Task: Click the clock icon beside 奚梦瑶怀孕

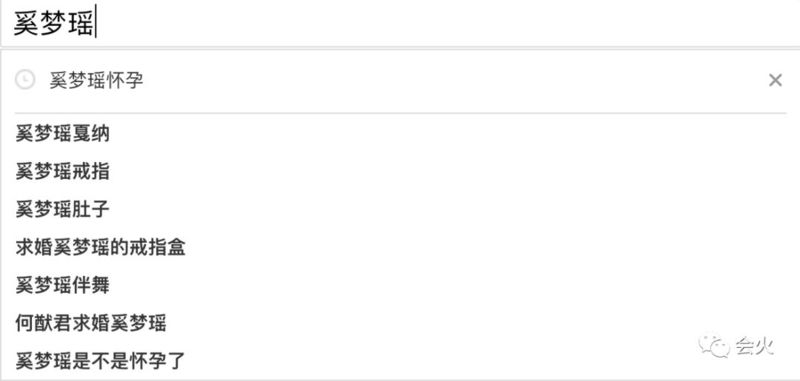Action: pyautogui.click(x=25, y=80)
